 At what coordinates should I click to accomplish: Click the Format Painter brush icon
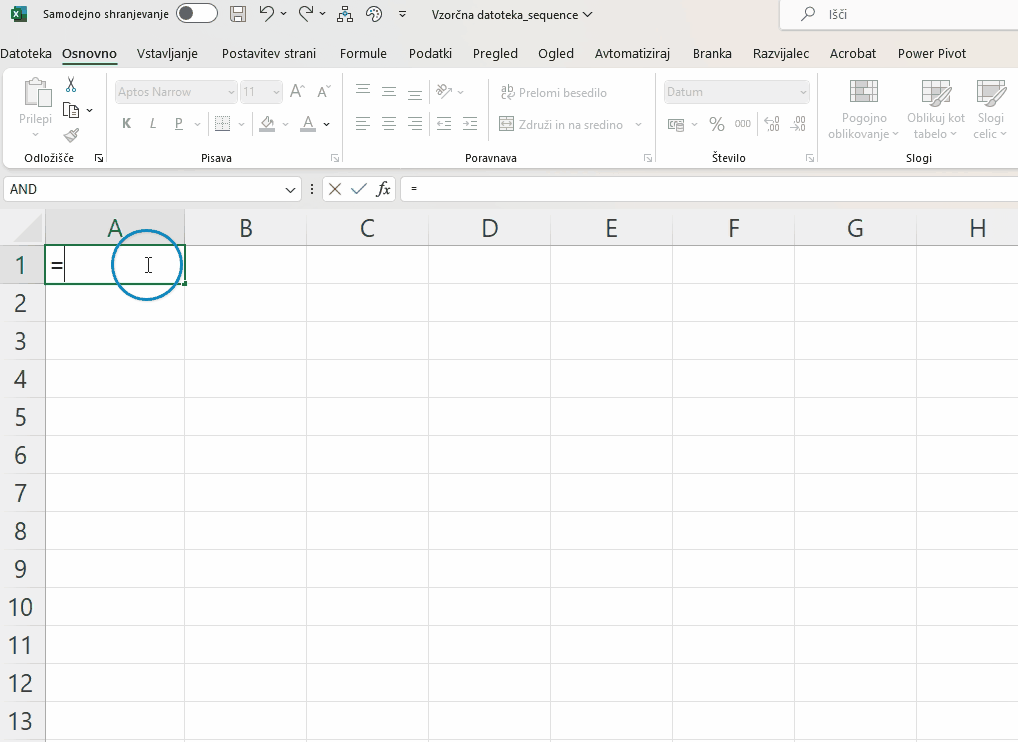[71, 135]
